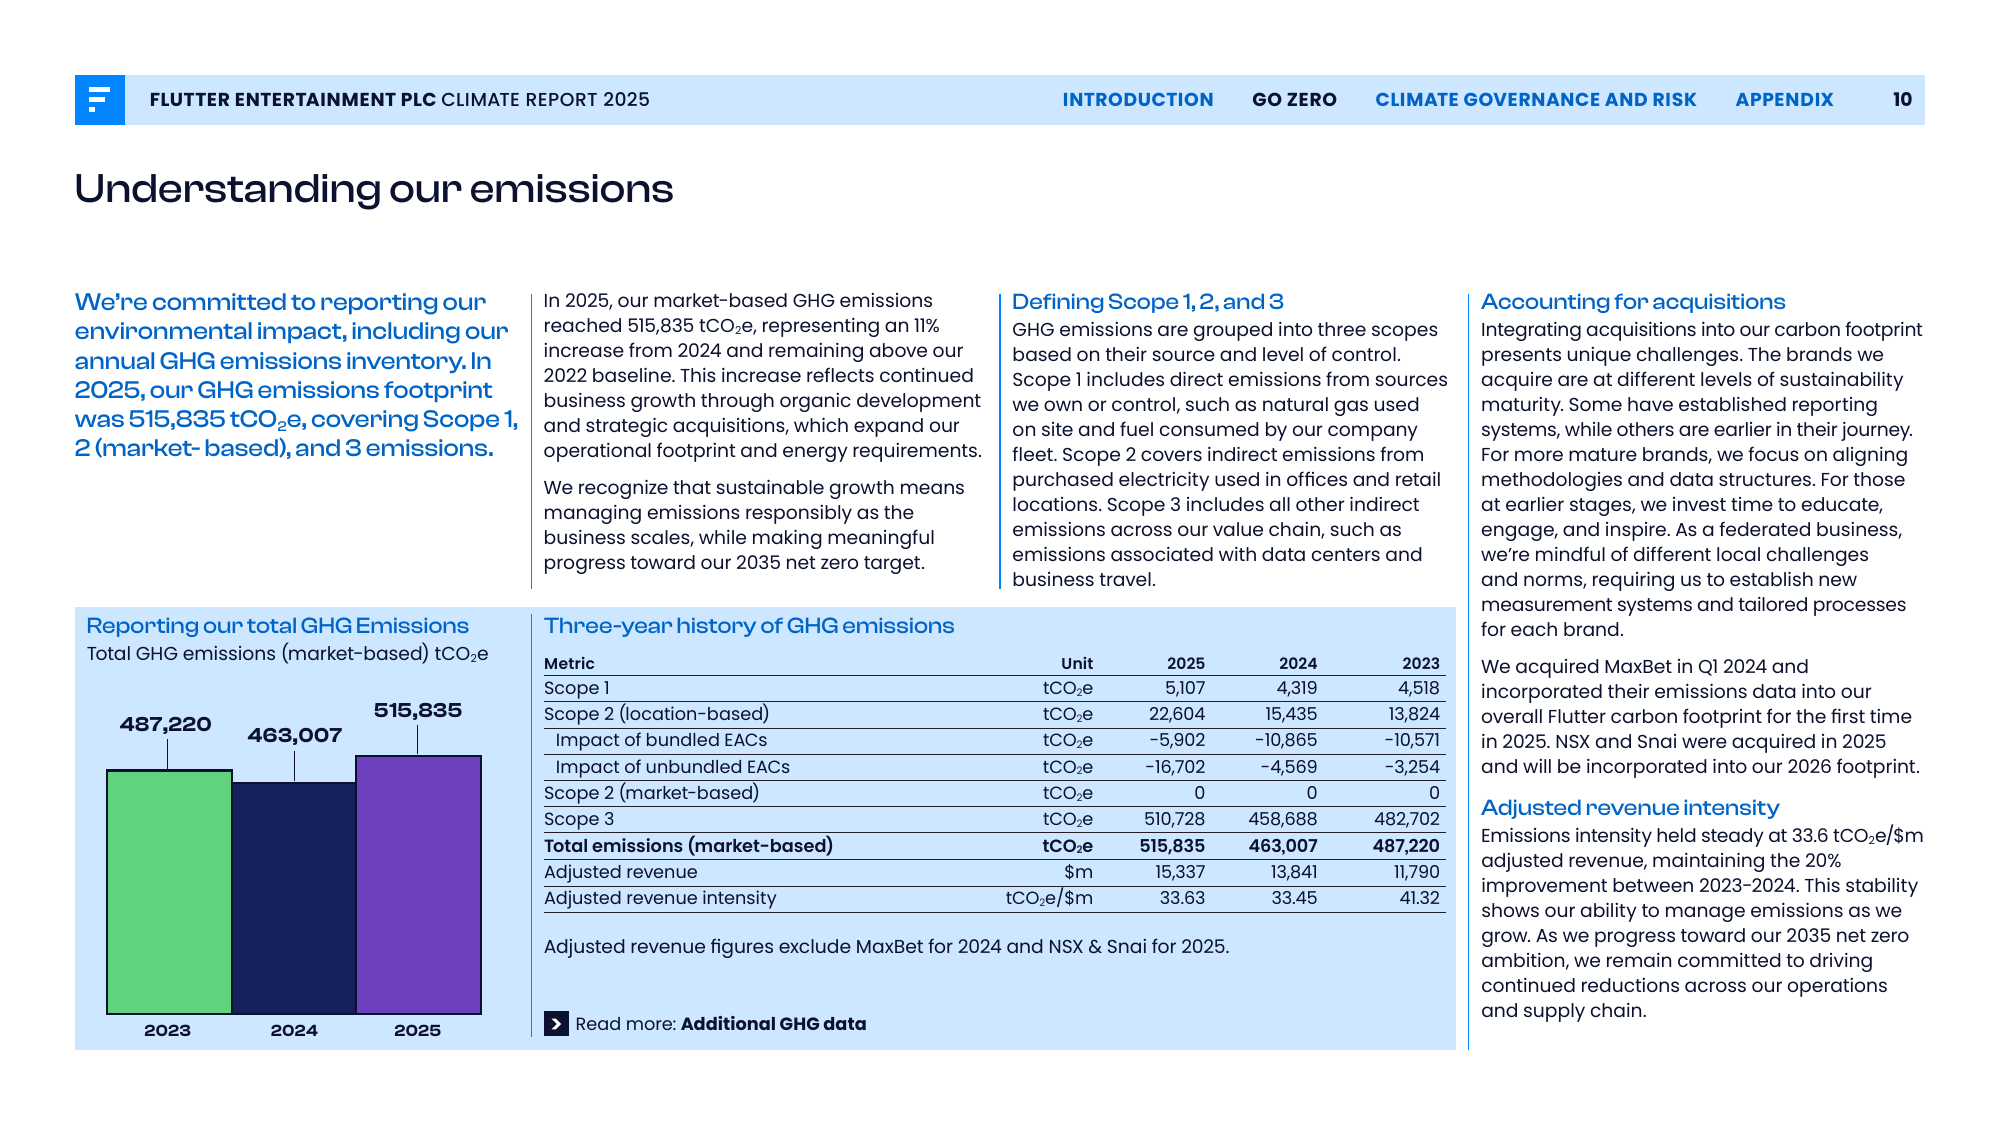Image resolution: width=2001 pixels, height=1125 pixels.
Task: Open the Introduction section tab
Action: 1137,100
